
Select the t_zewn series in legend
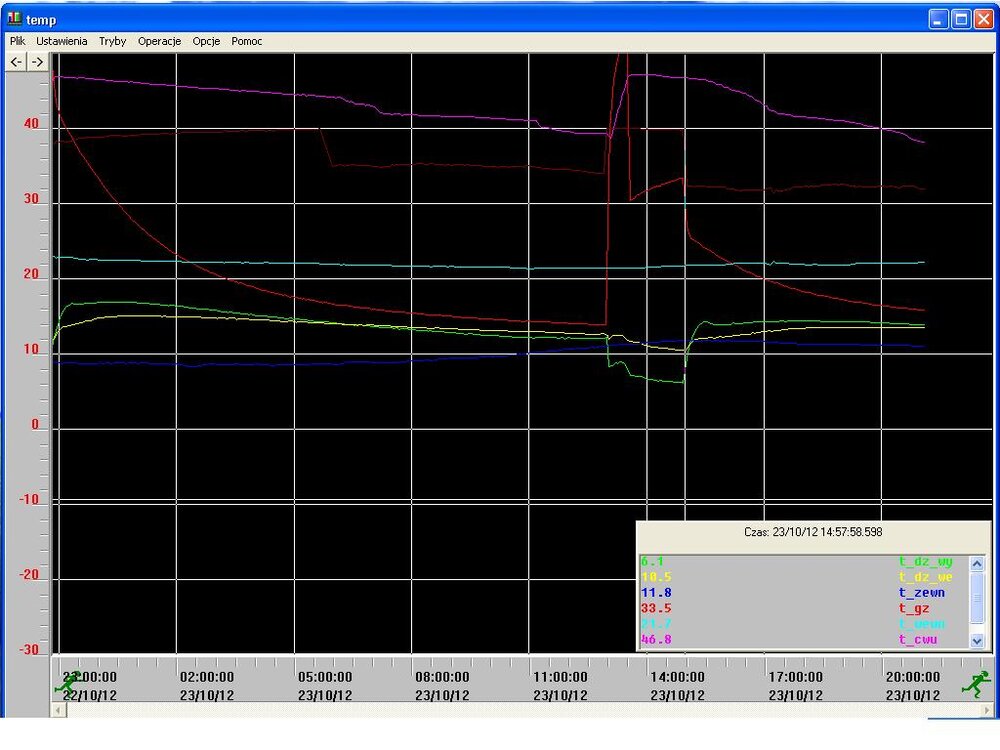tap(924, 593)
